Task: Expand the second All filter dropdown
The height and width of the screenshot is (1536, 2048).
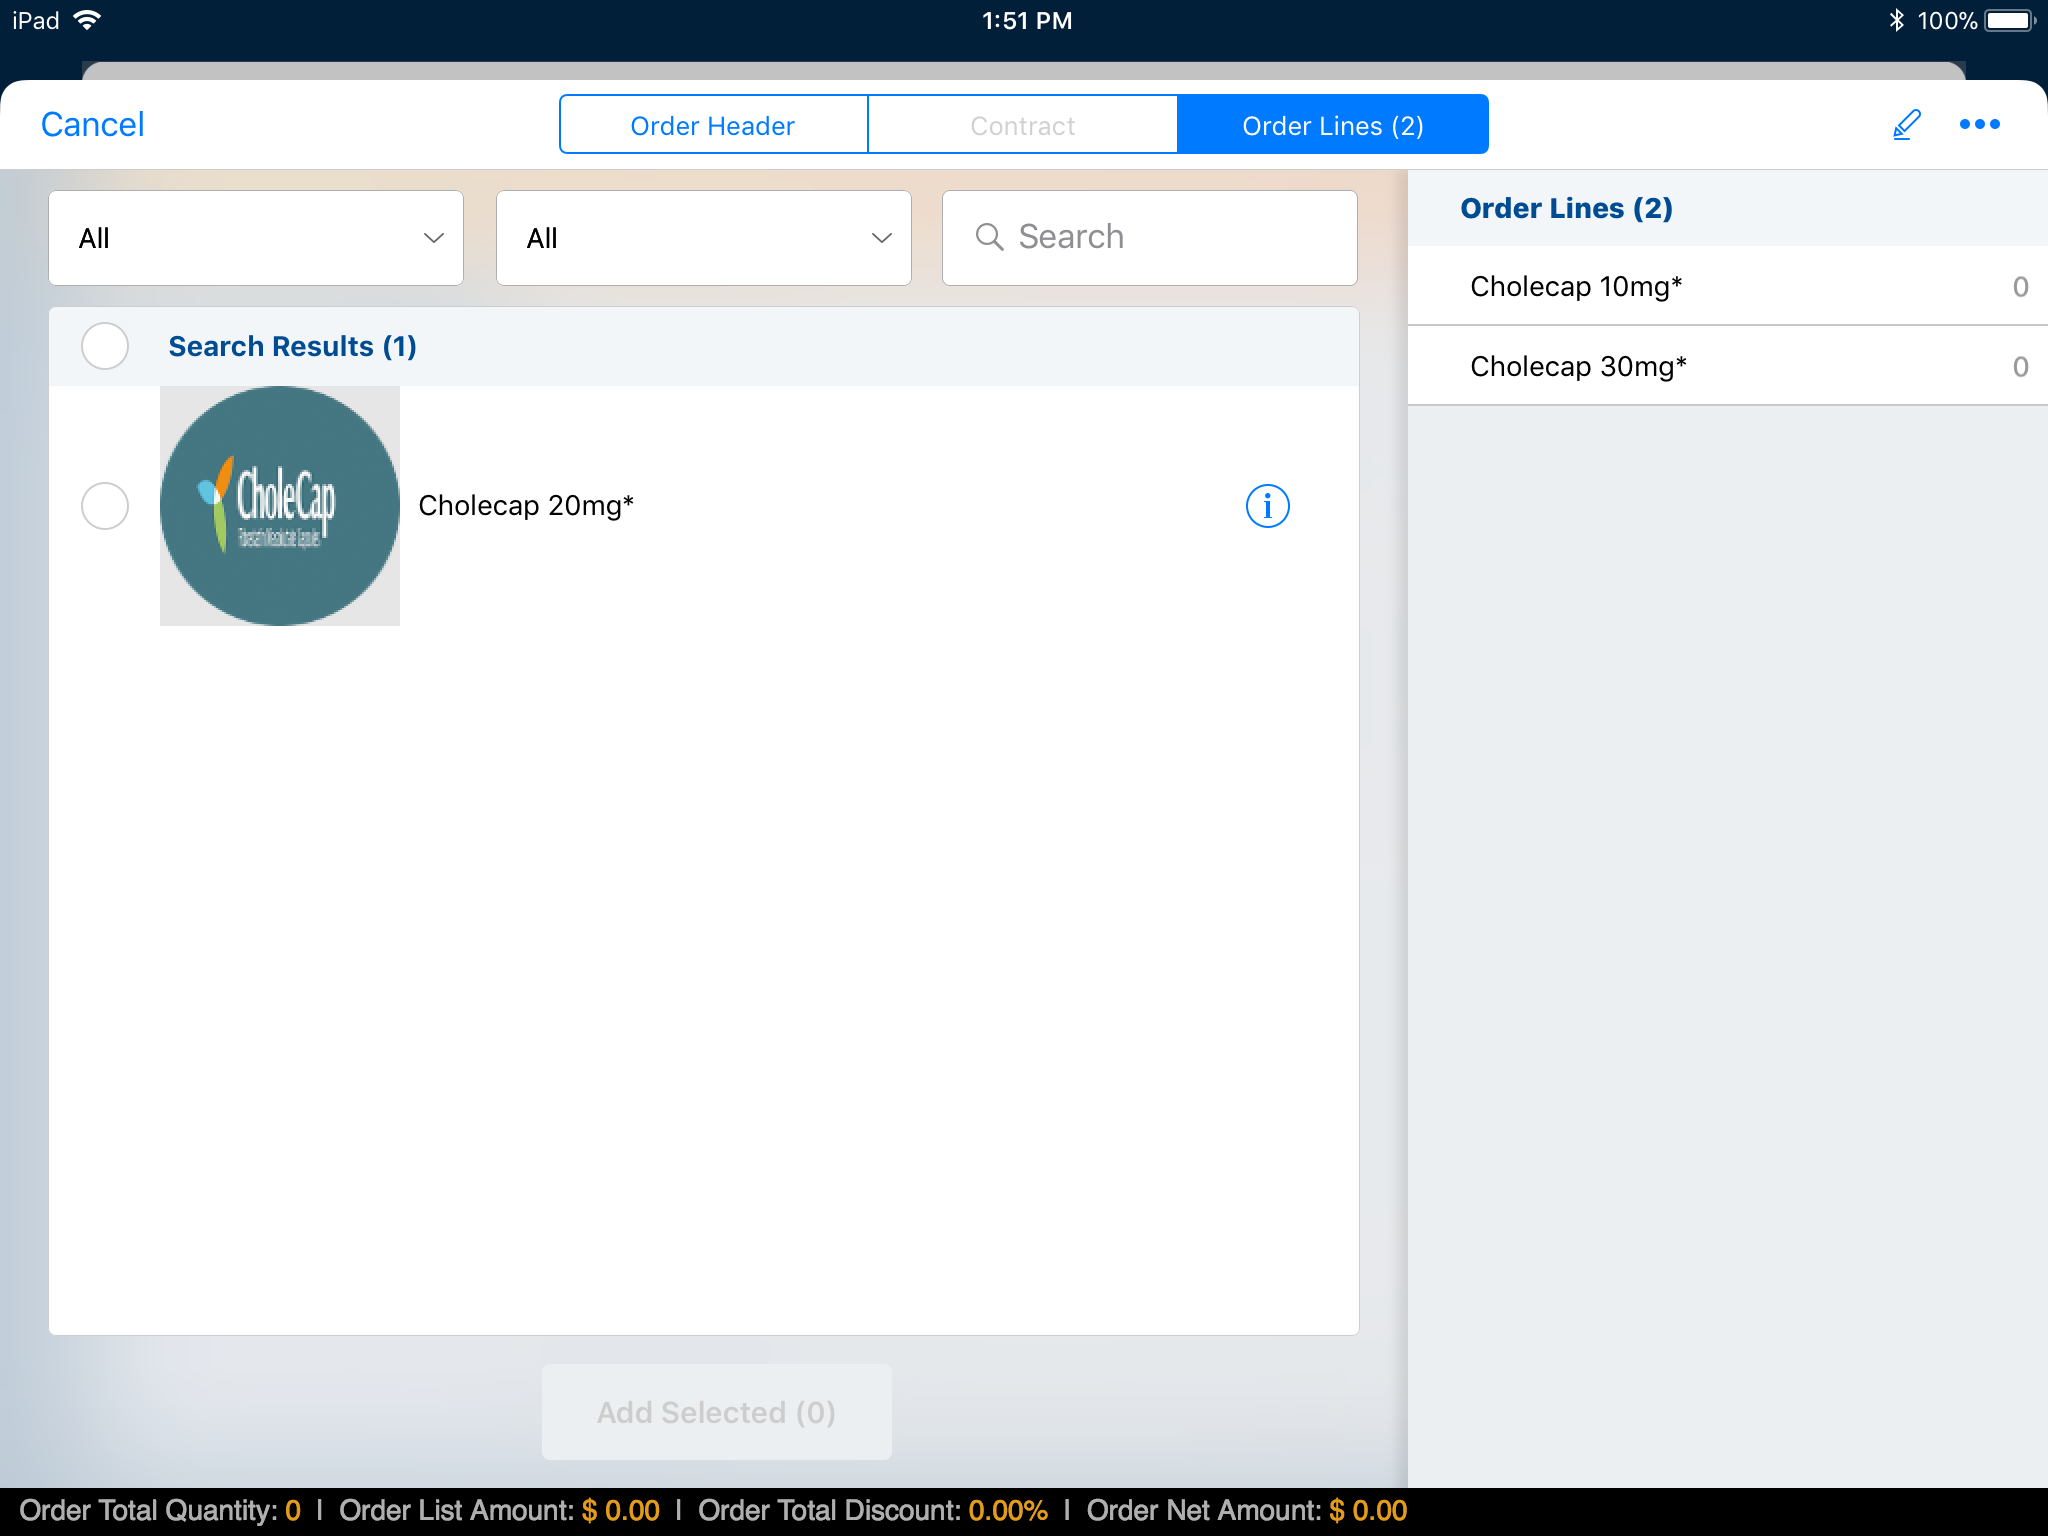Action: coord(703,238)
